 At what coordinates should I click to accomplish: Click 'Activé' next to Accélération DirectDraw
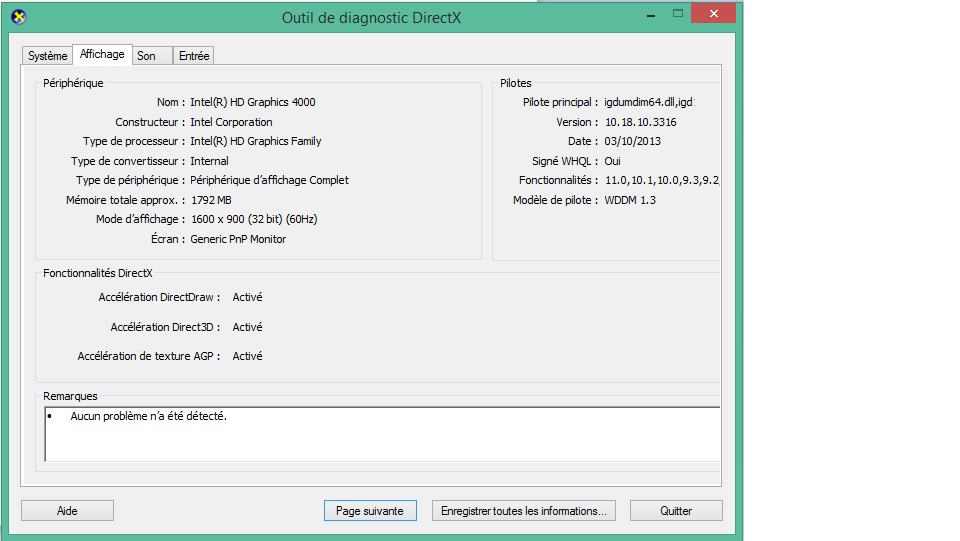point(247,297)
